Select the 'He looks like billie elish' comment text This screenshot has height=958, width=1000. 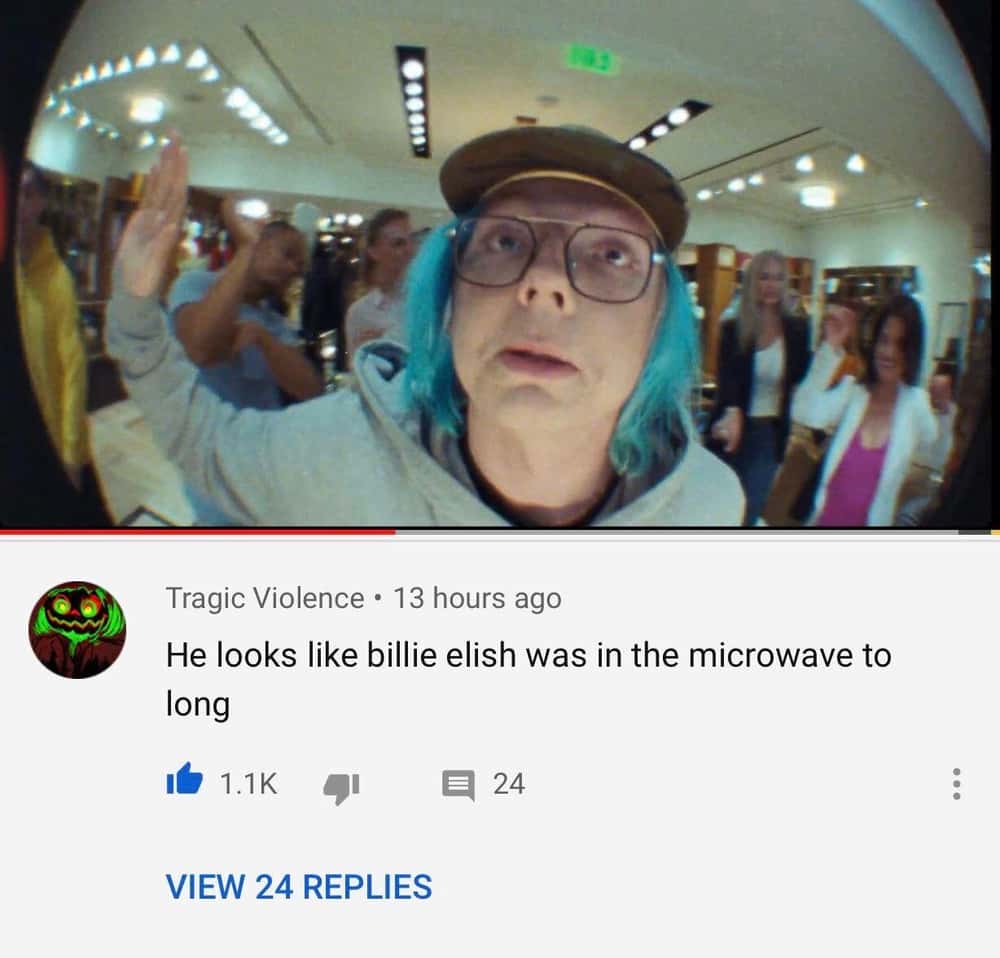[x=529, y=680]
